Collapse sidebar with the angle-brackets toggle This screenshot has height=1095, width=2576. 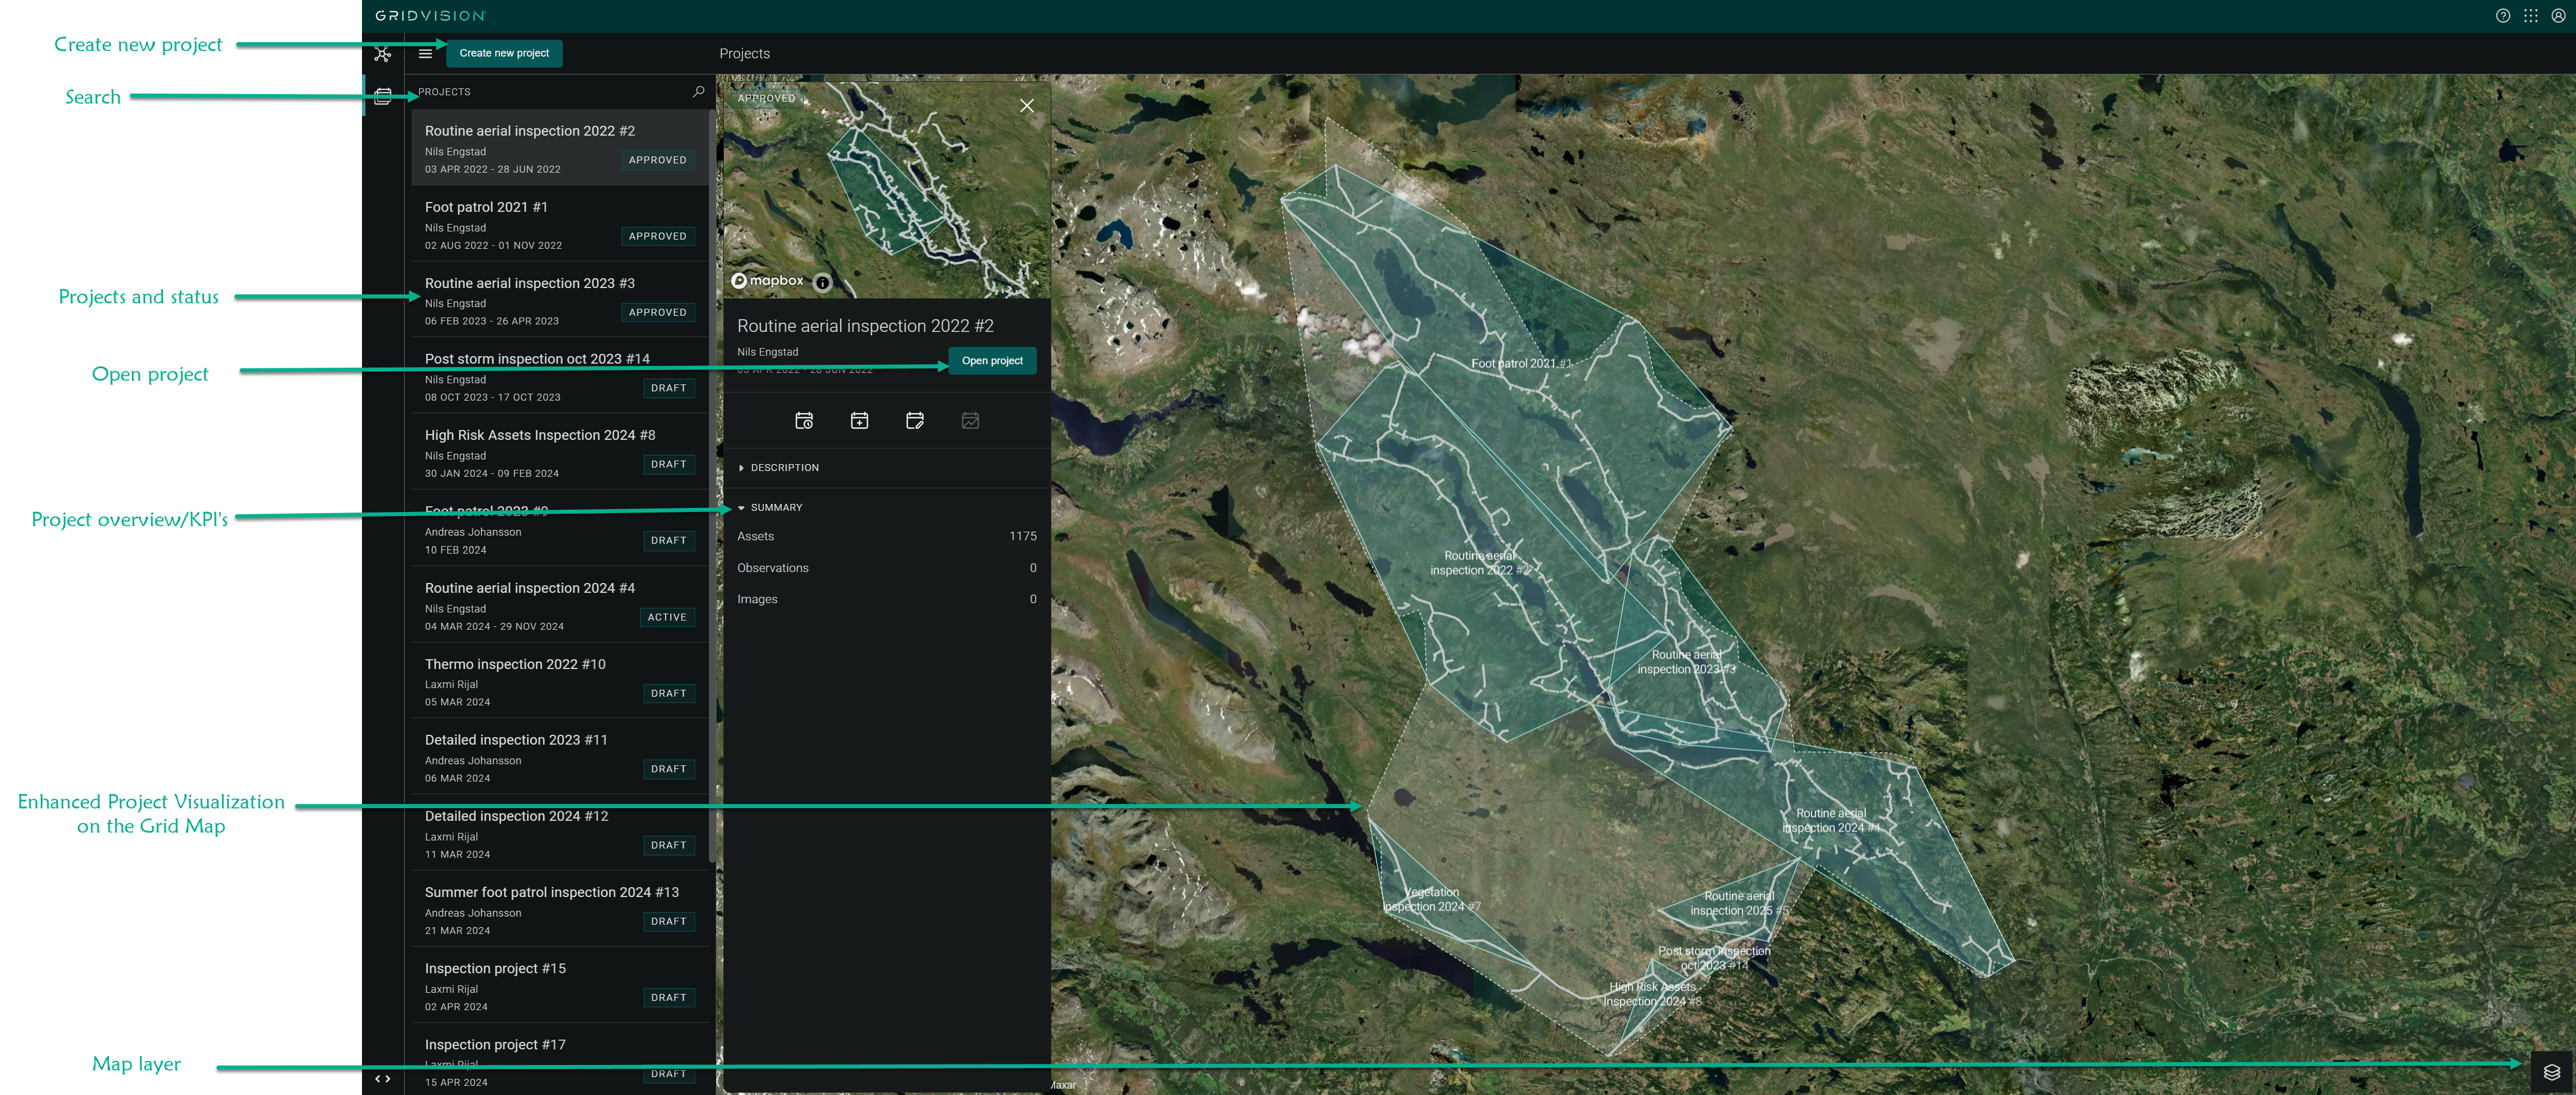click(382, 1079)
